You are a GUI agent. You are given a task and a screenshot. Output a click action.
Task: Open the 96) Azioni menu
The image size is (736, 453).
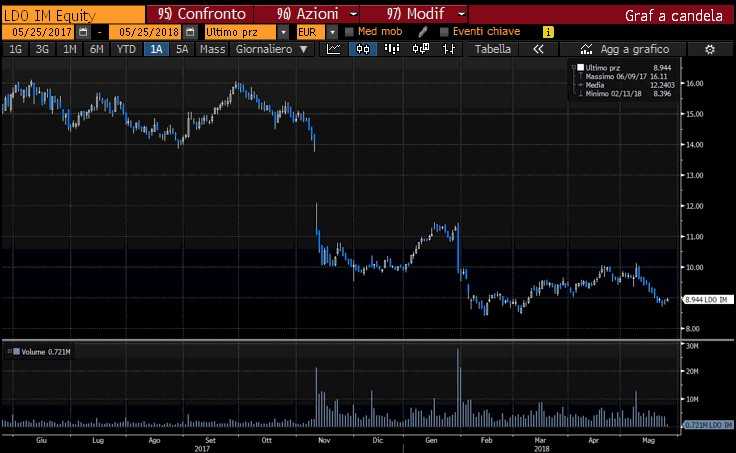[307, 14]
